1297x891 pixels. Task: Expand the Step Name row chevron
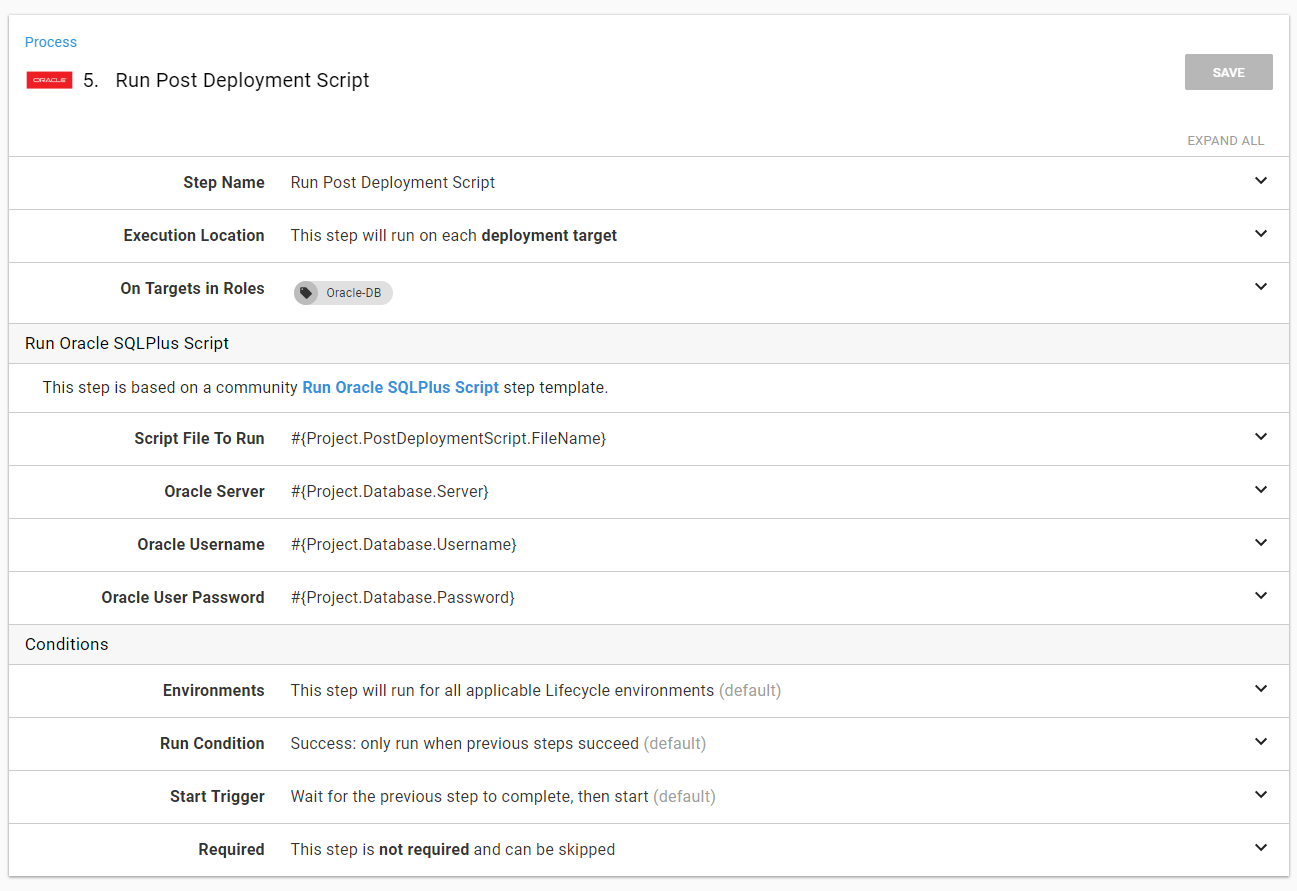point(1260,181)
